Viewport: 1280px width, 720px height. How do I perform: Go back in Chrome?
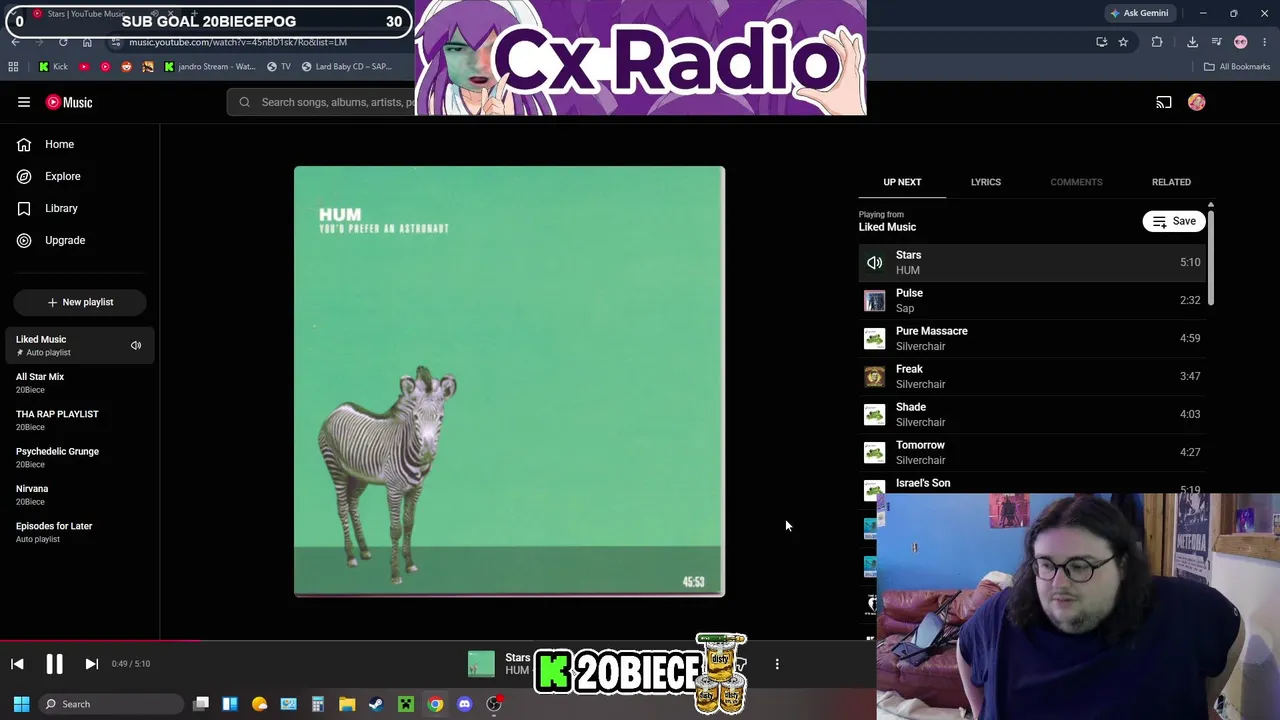[15, 42]
